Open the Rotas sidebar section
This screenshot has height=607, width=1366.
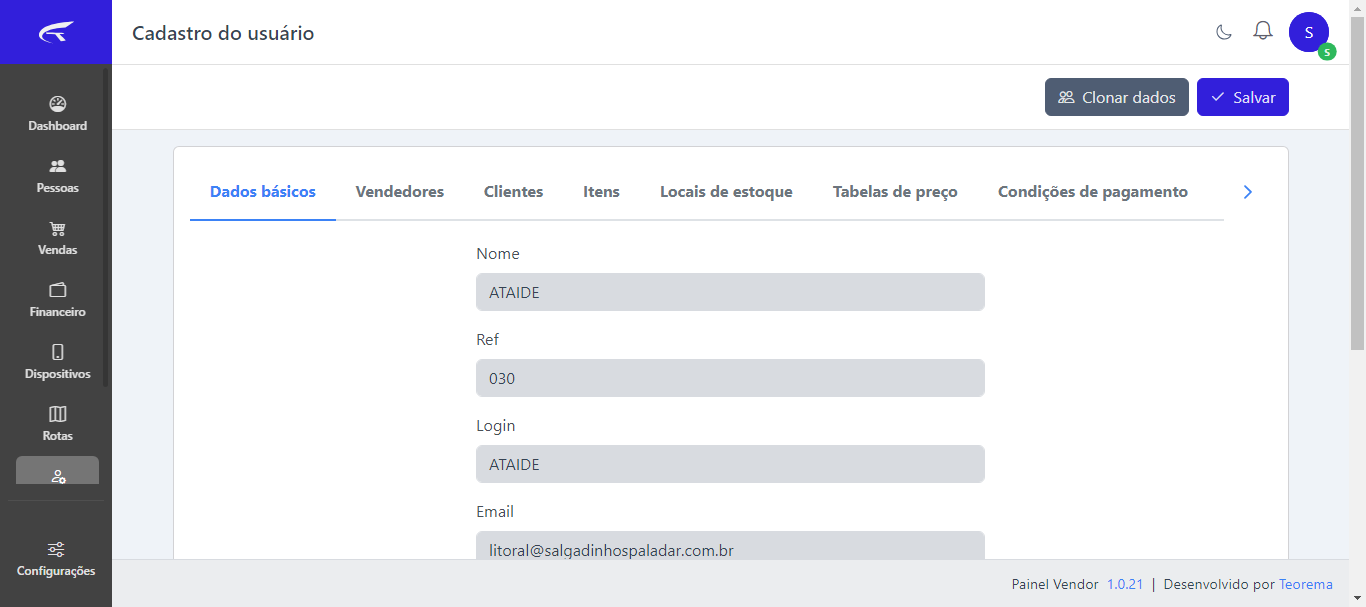point(57,424)
